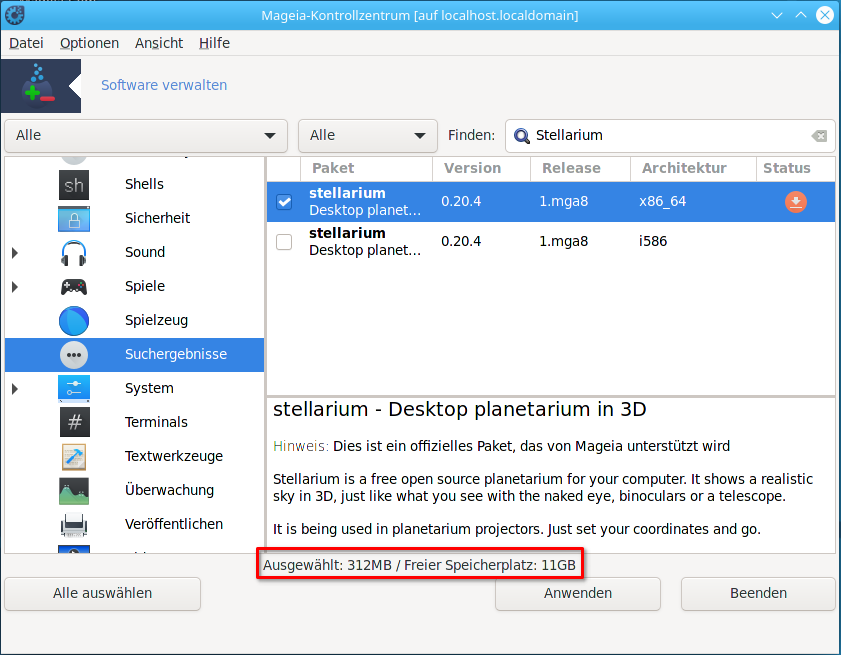Click the Terminals hash icon
841x655 pixels.
click(x=75, y=422)
